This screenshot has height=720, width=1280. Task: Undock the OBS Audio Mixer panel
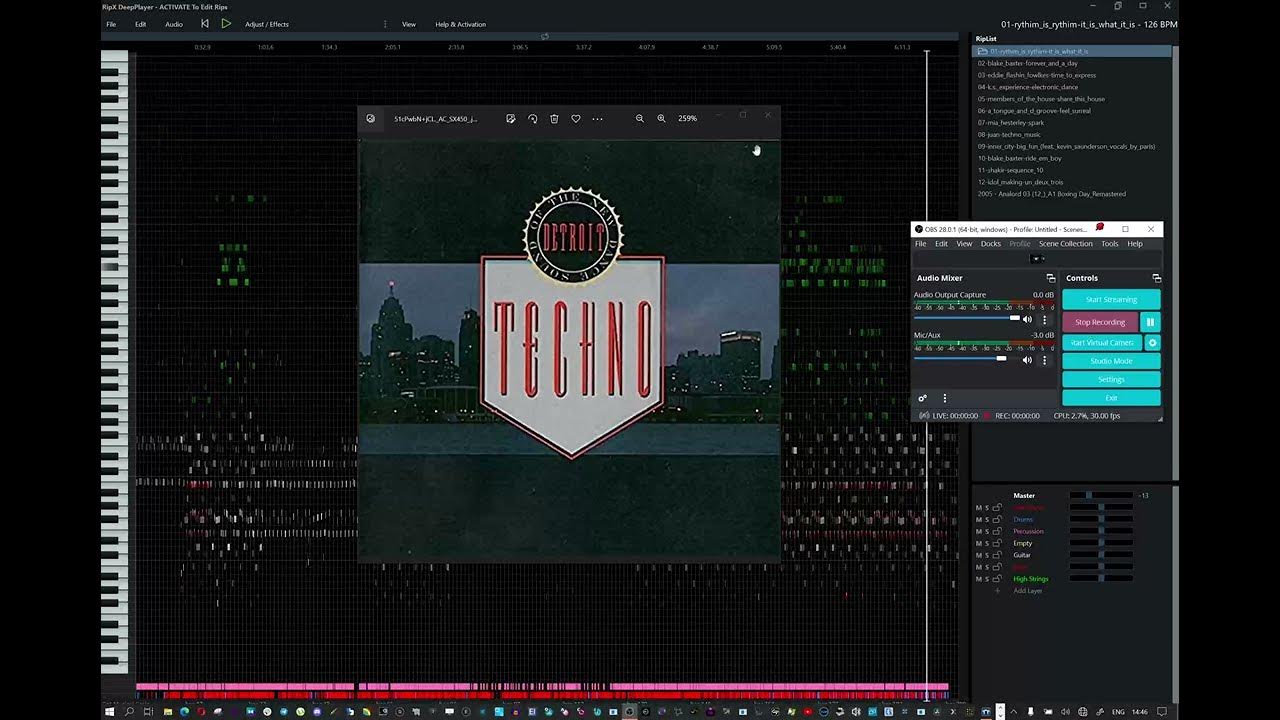(x=1050, y=278)
